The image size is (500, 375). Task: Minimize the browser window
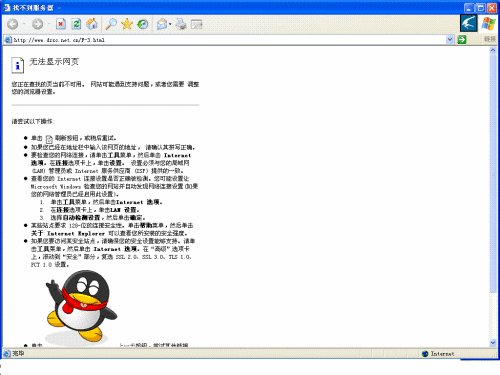469,7
